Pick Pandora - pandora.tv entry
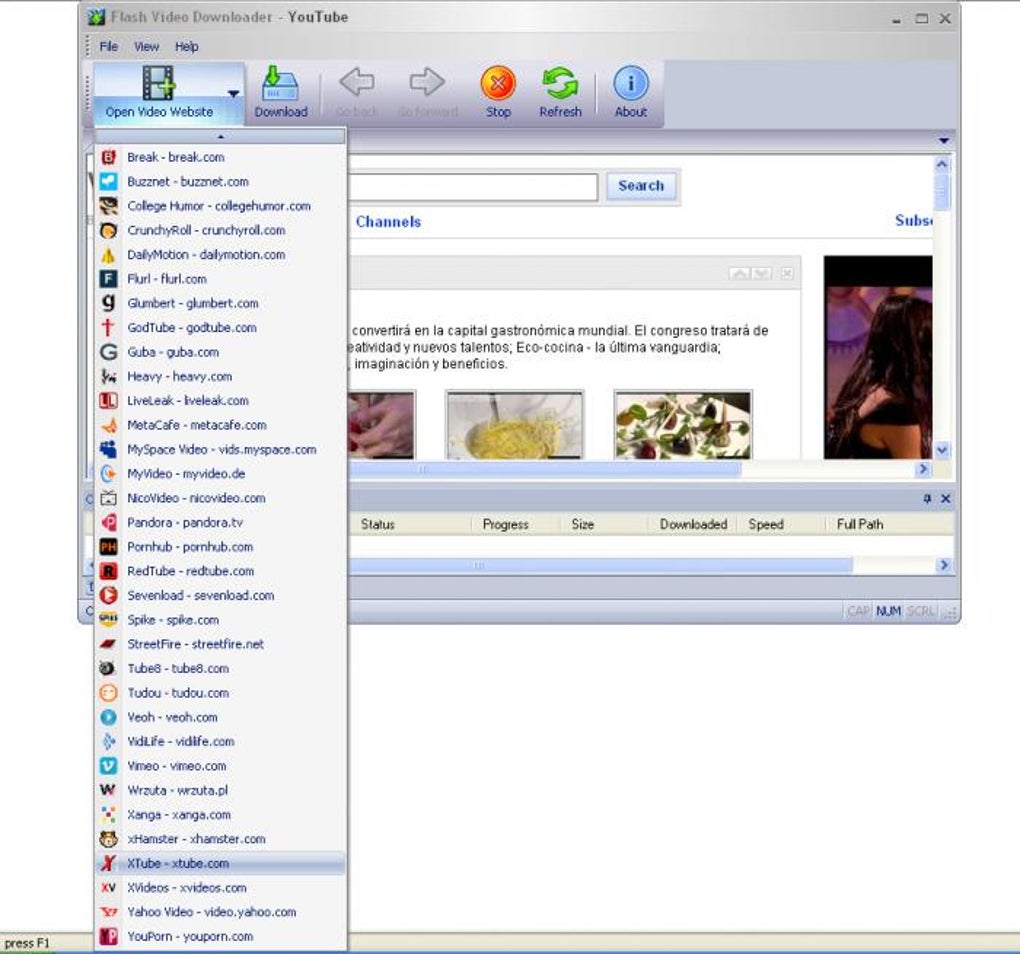This screenshot has height=954, width=1020. click(x=221, y=522)
